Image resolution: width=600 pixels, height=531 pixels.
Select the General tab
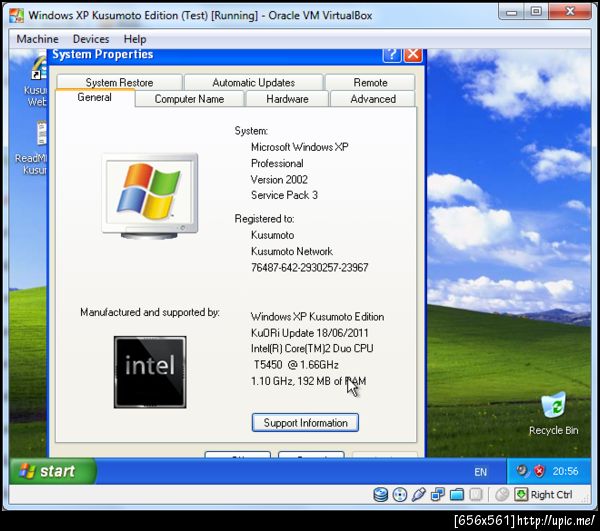tap(95, 97)
